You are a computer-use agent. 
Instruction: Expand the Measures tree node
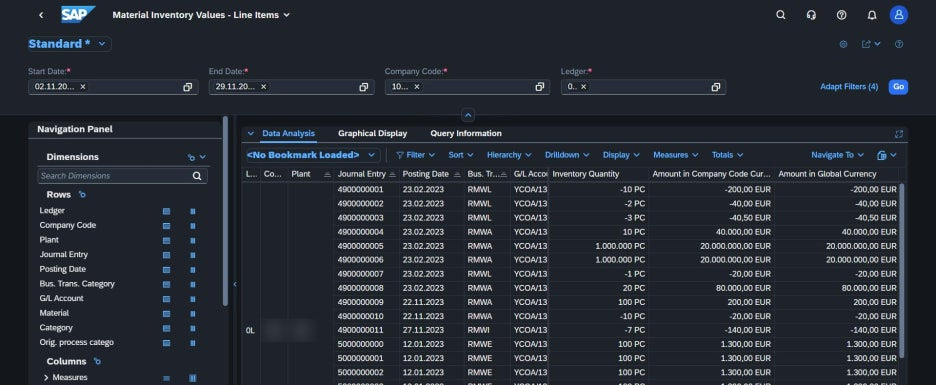coord(46,378)
